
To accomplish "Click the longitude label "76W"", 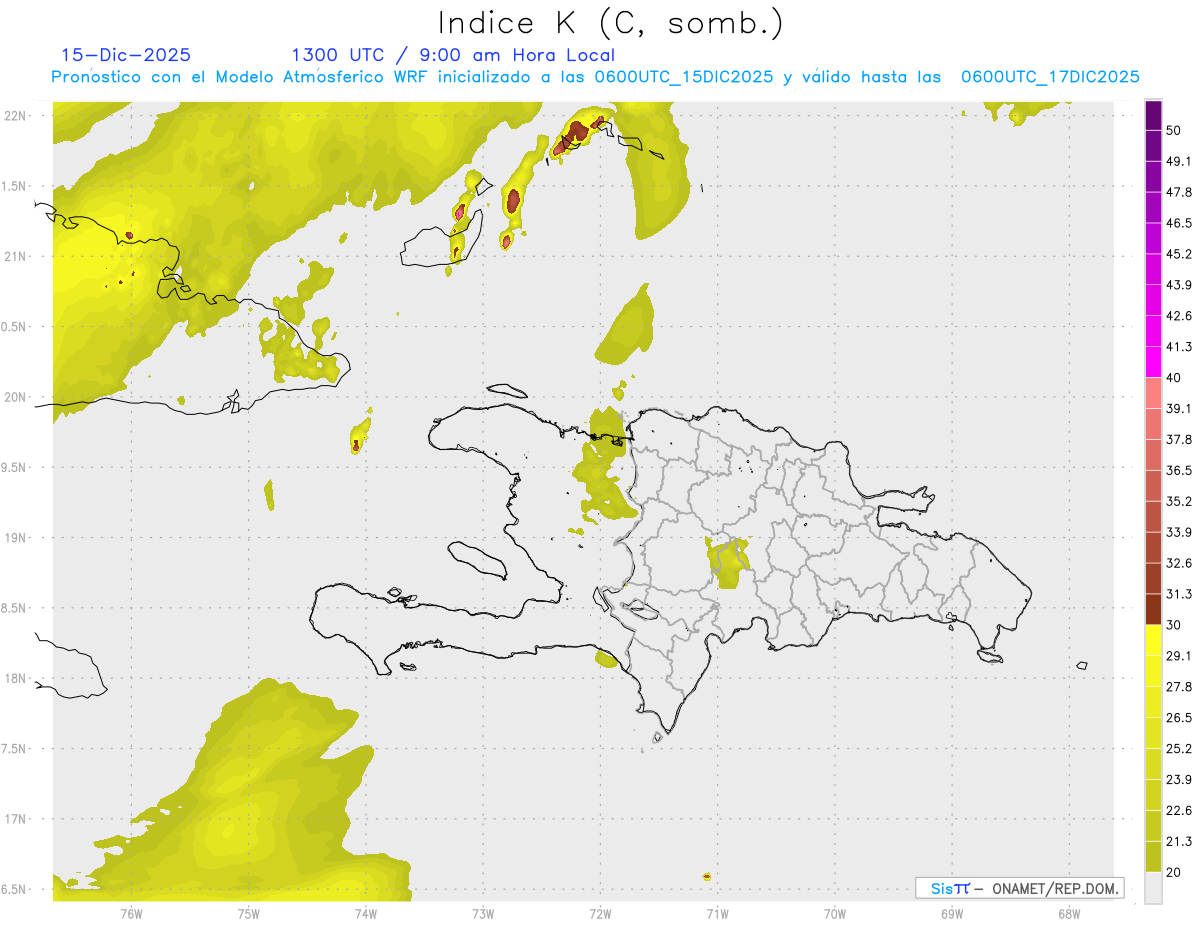I will (x=131, y=914).
